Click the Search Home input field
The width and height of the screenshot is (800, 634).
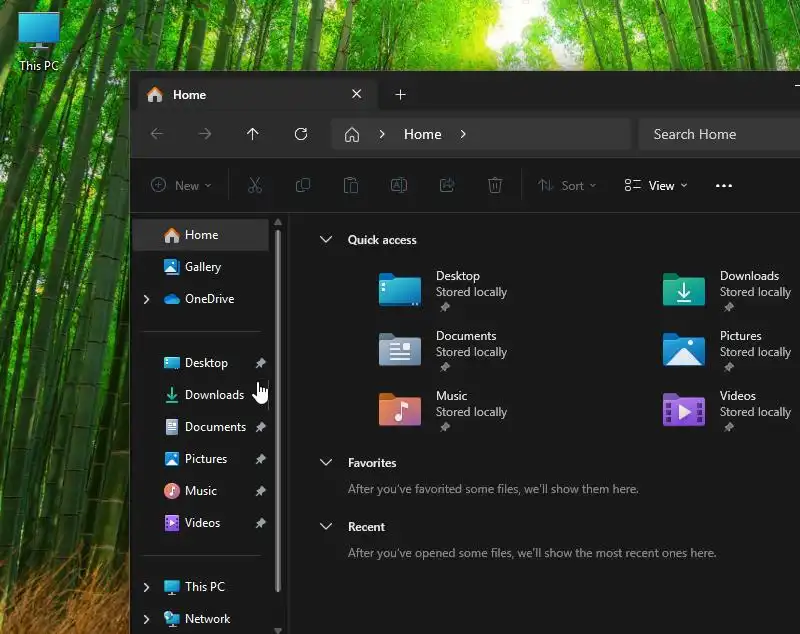click(719, 134)
